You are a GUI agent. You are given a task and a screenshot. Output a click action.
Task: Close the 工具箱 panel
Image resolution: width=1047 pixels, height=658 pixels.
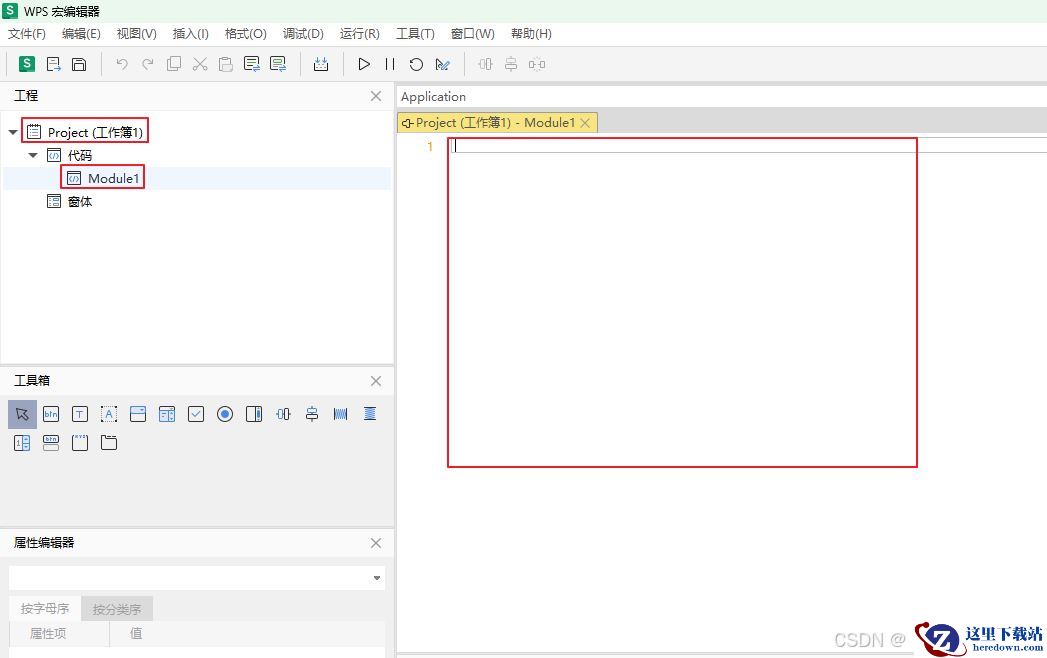[376, 381]
